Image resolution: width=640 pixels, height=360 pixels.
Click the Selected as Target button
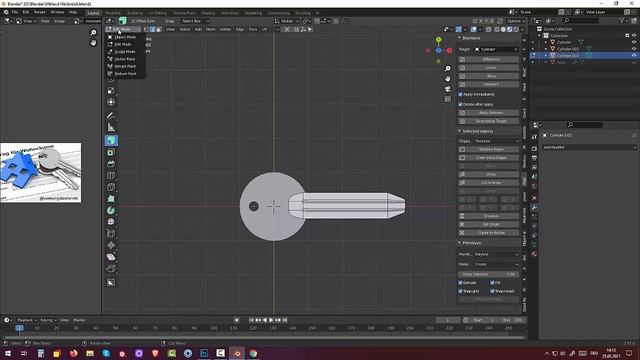[x=489, y=121]
